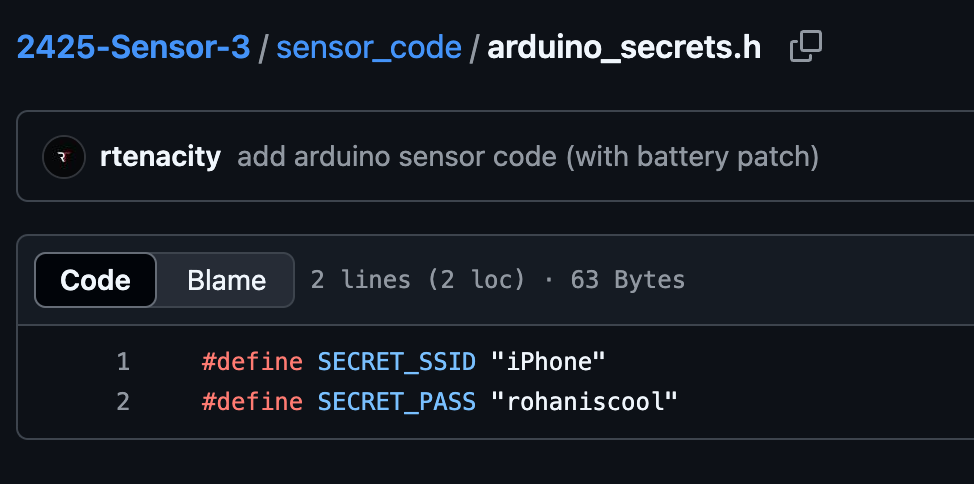Click the SECRET_PASS identifier

coord(396,402)
